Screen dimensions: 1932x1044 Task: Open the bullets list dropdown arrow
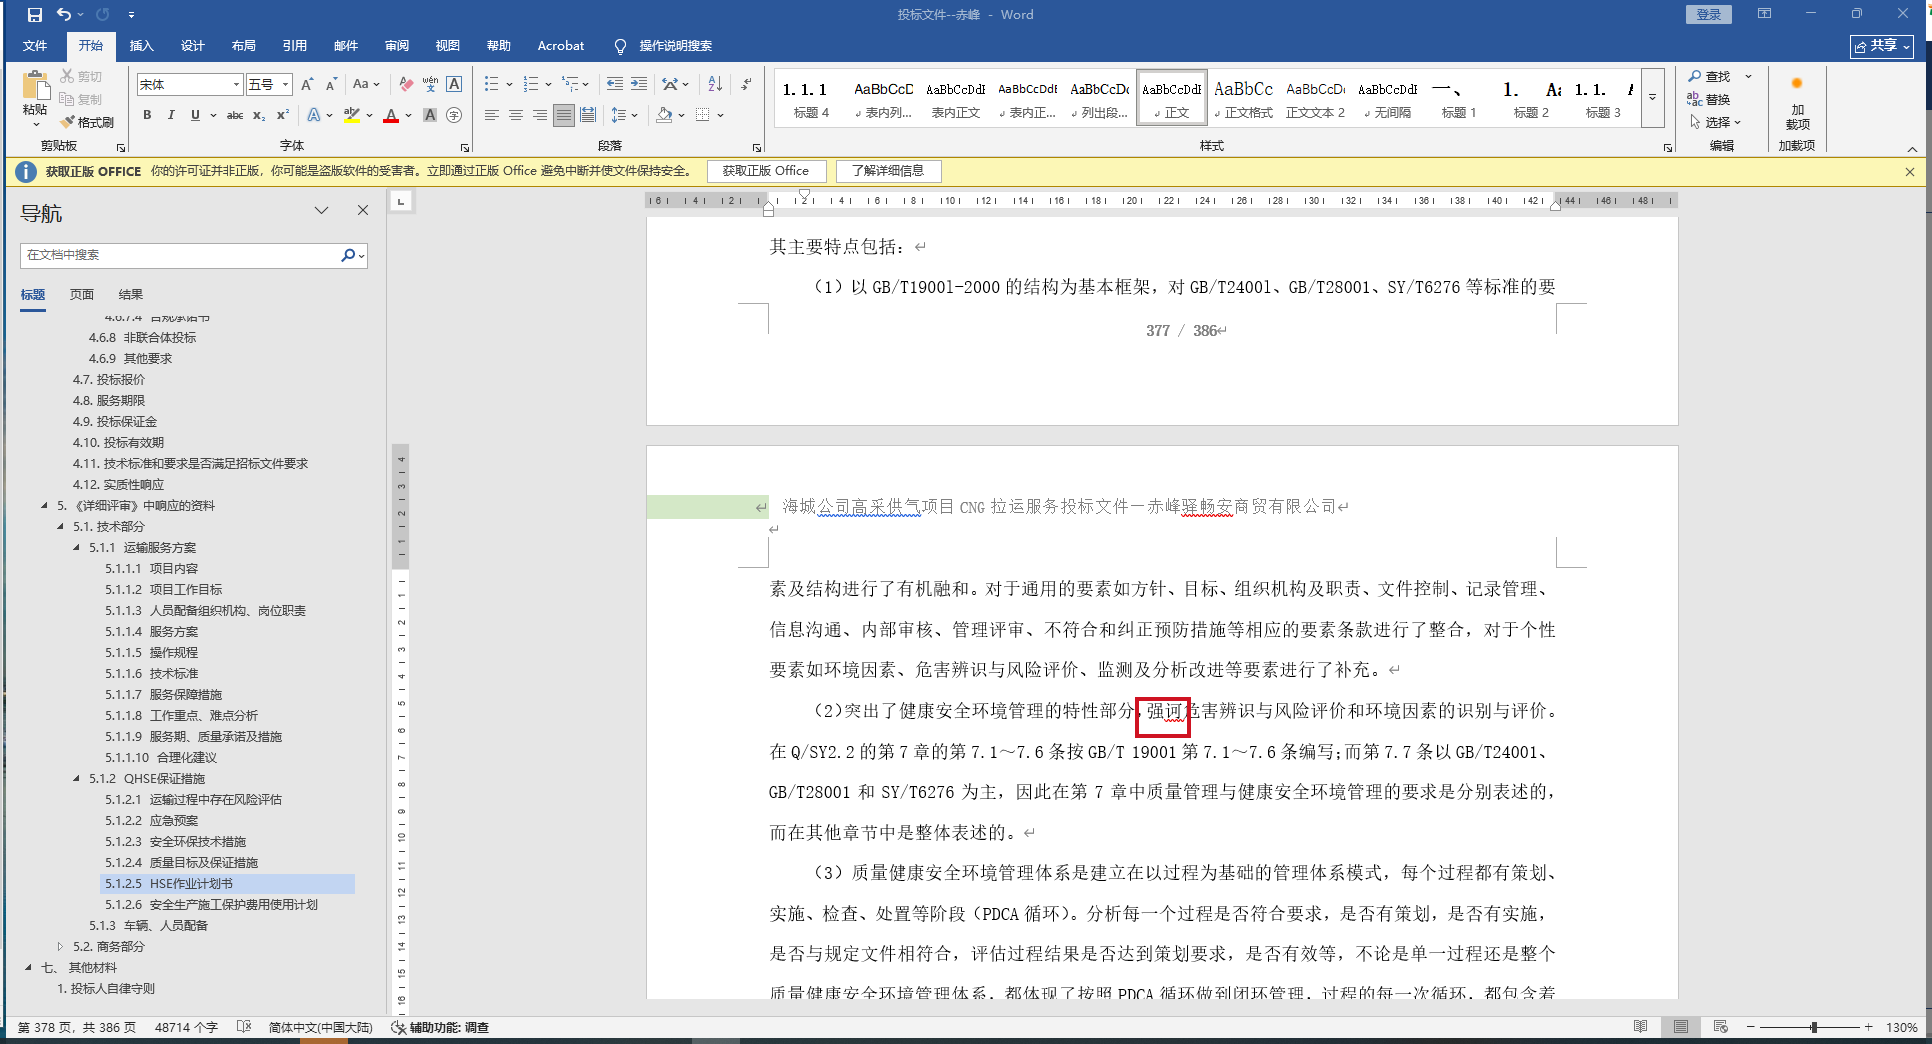click(x=509, y=84)
